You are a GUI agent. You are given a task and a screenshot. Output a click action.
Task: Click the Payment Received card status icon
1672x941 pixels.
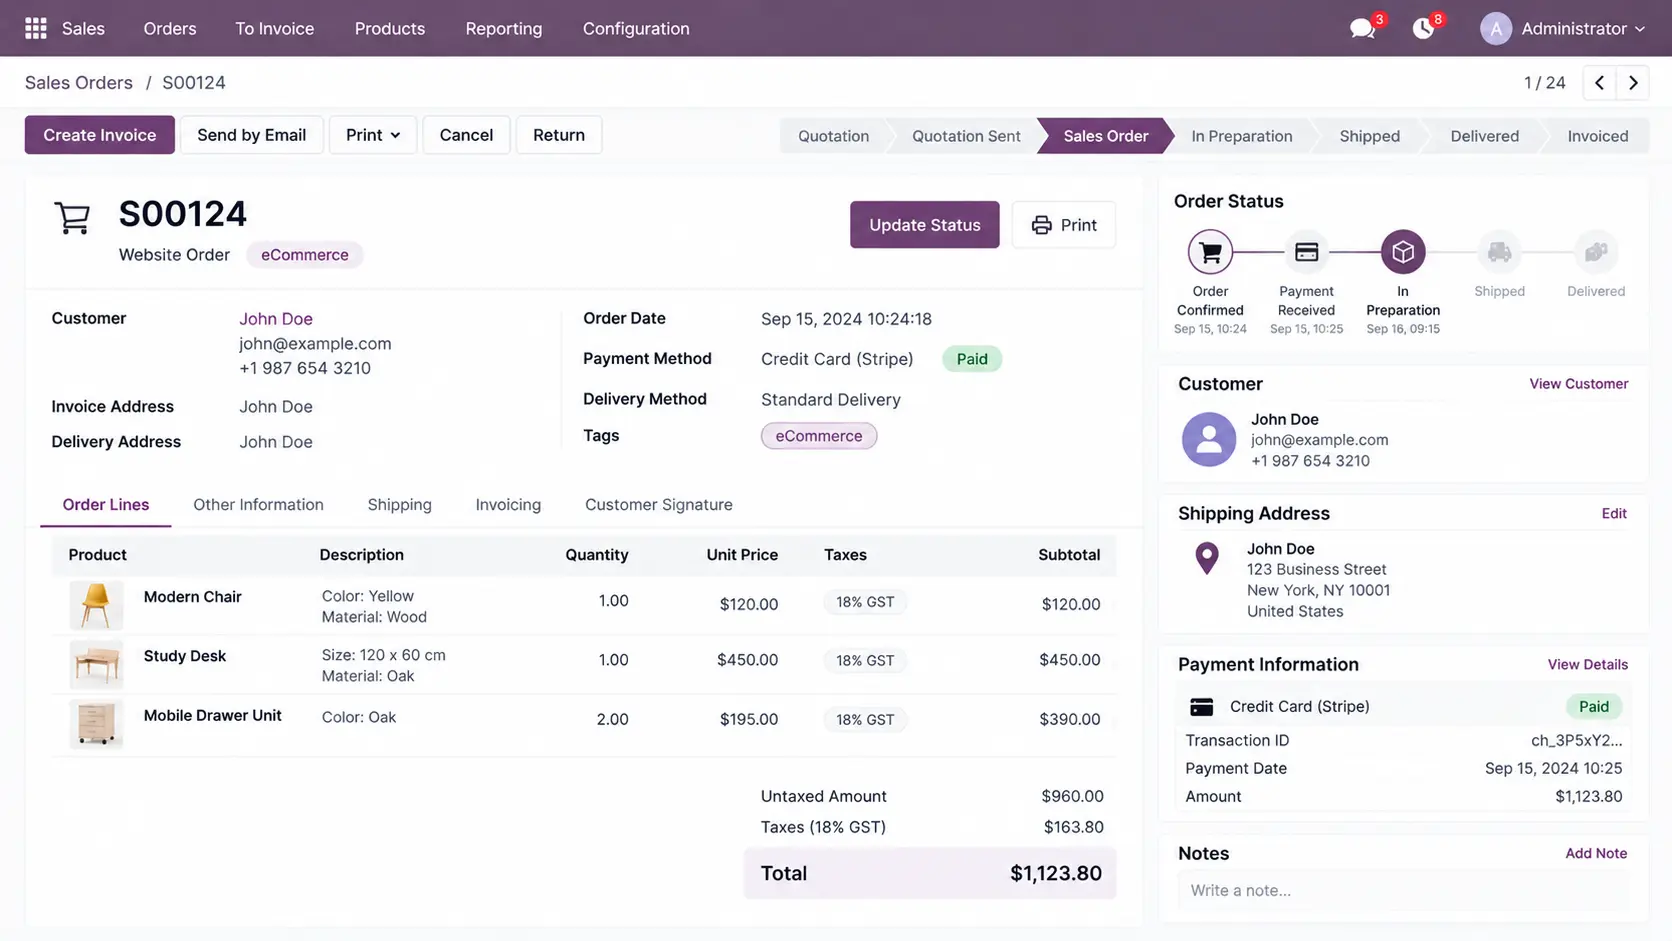pos(1306,252)
